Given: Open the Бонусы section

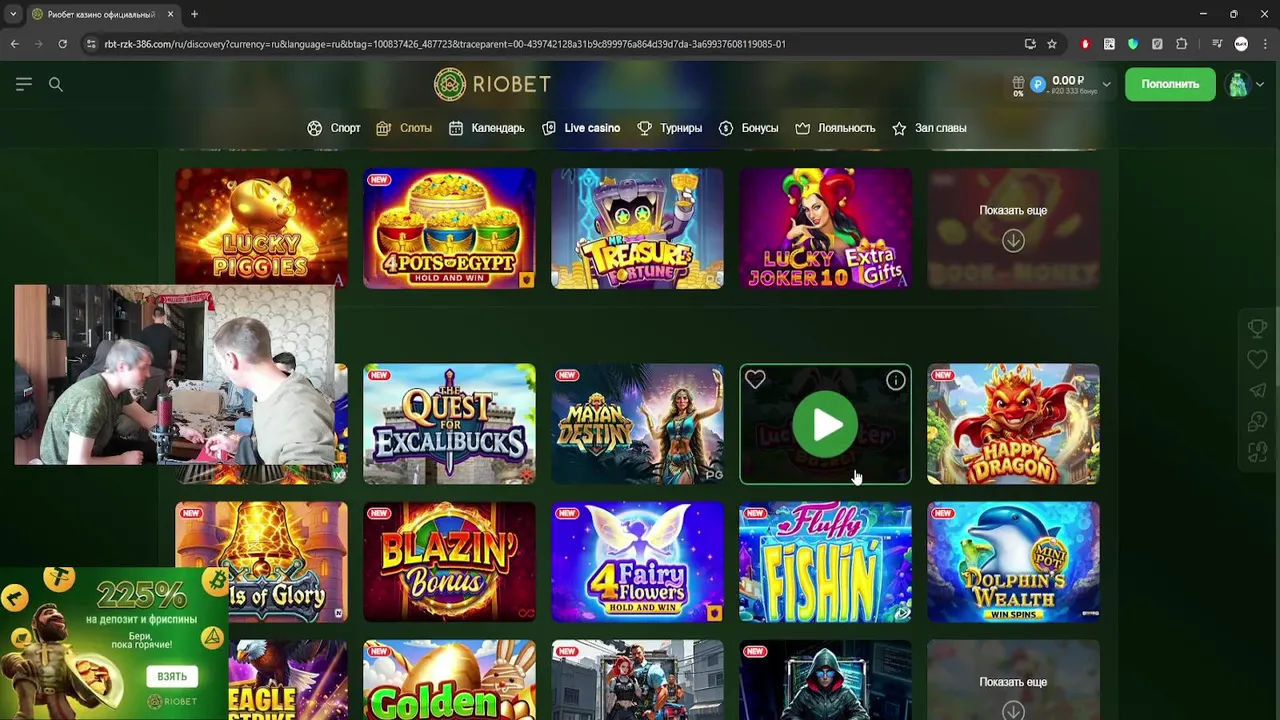Looking at the screenshot, I should click(x=748, y=128).
